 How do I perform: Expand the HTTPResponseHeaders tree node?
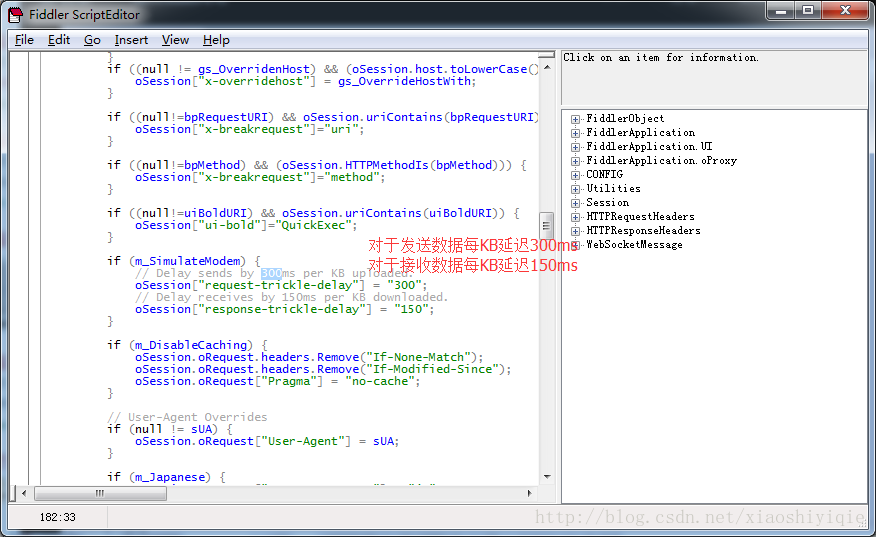(x=575, y=231)
